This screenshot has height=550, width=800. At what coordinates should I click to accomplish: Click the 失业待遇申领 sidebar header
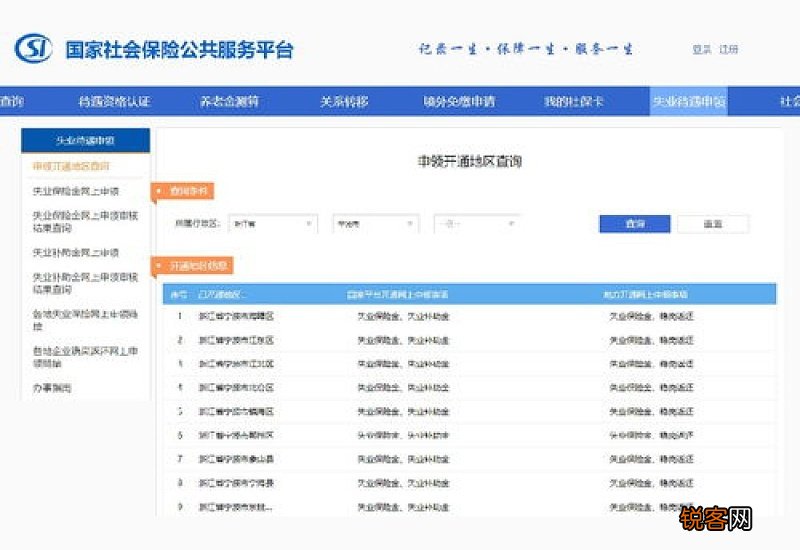click(x=85, y=140)
